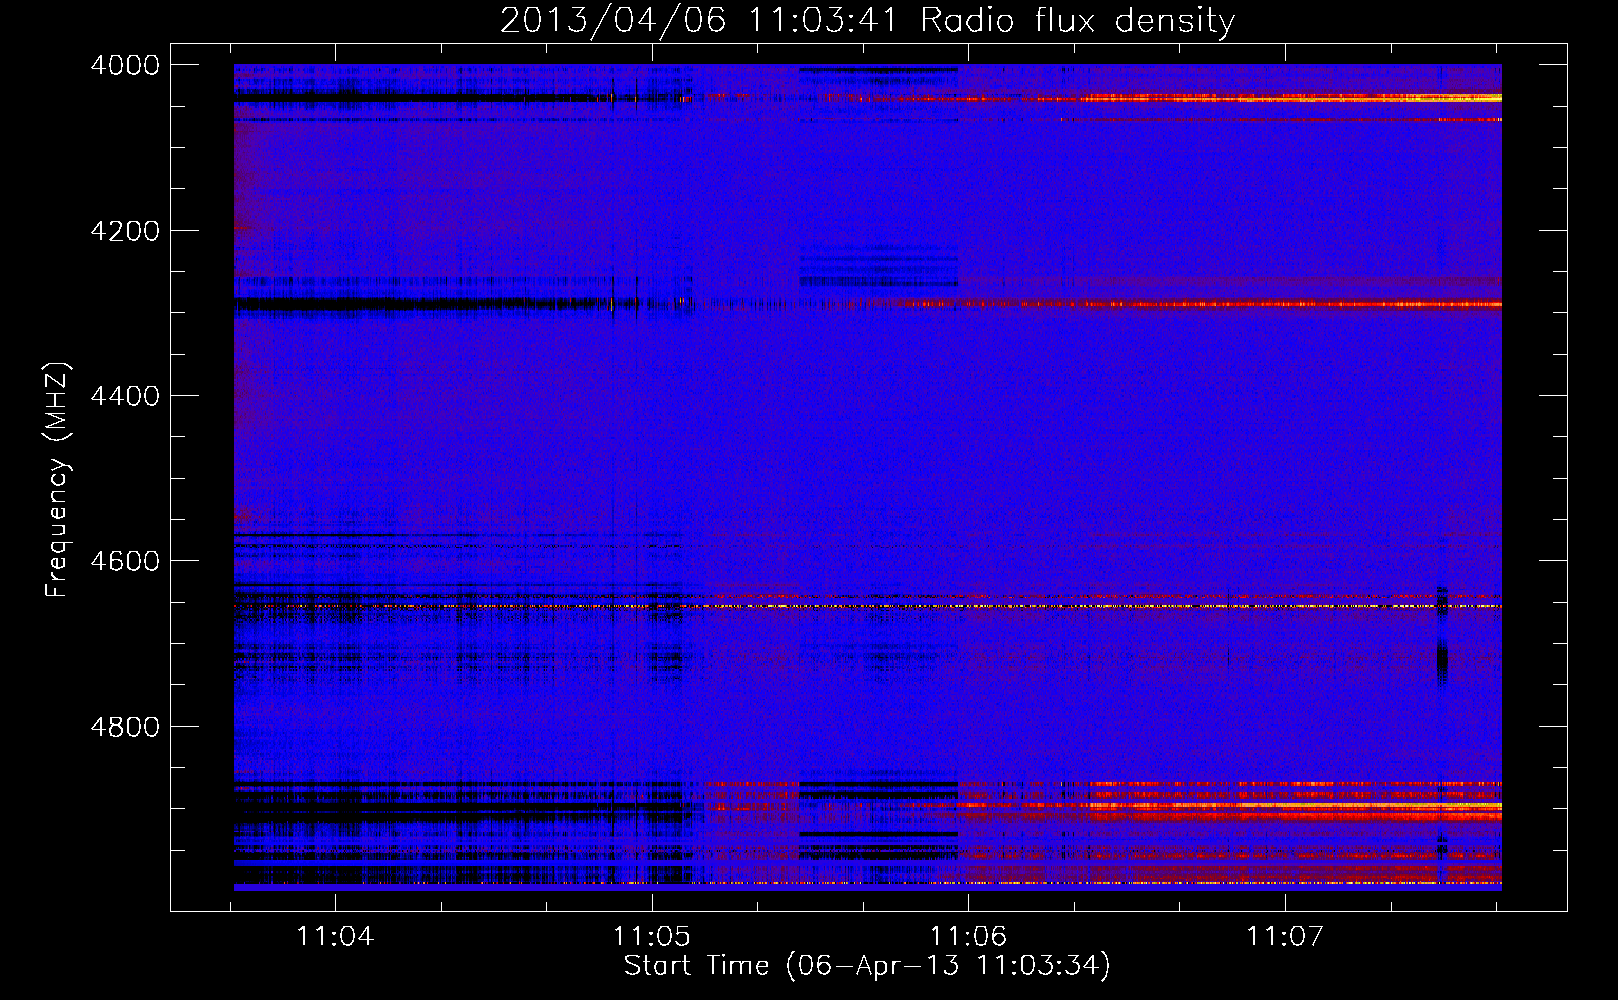Click the 11:06 time axis label
Screen dimensions: 1618x1000
coord(968,937)
